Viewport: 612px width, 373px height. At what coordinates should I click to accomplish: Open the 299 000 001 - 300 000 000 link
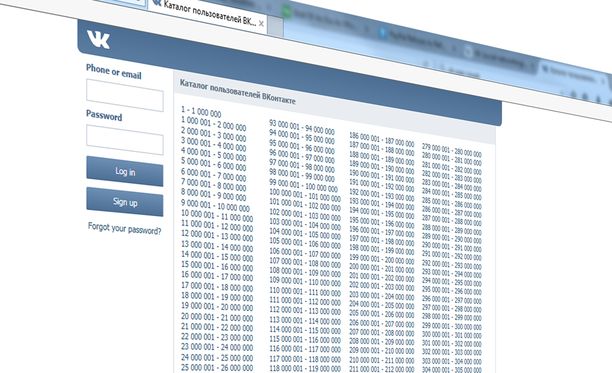(x=452, y=326)
